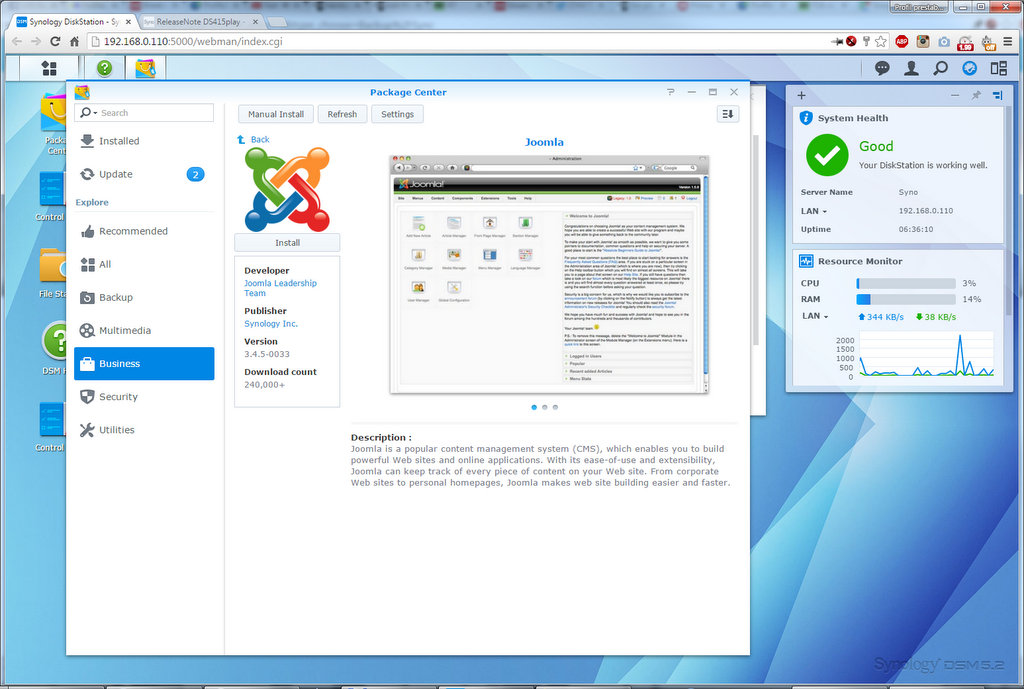1024x689 pixels.
Task: Show the second Joomla screenshot dot
Action: coord(545,408)
